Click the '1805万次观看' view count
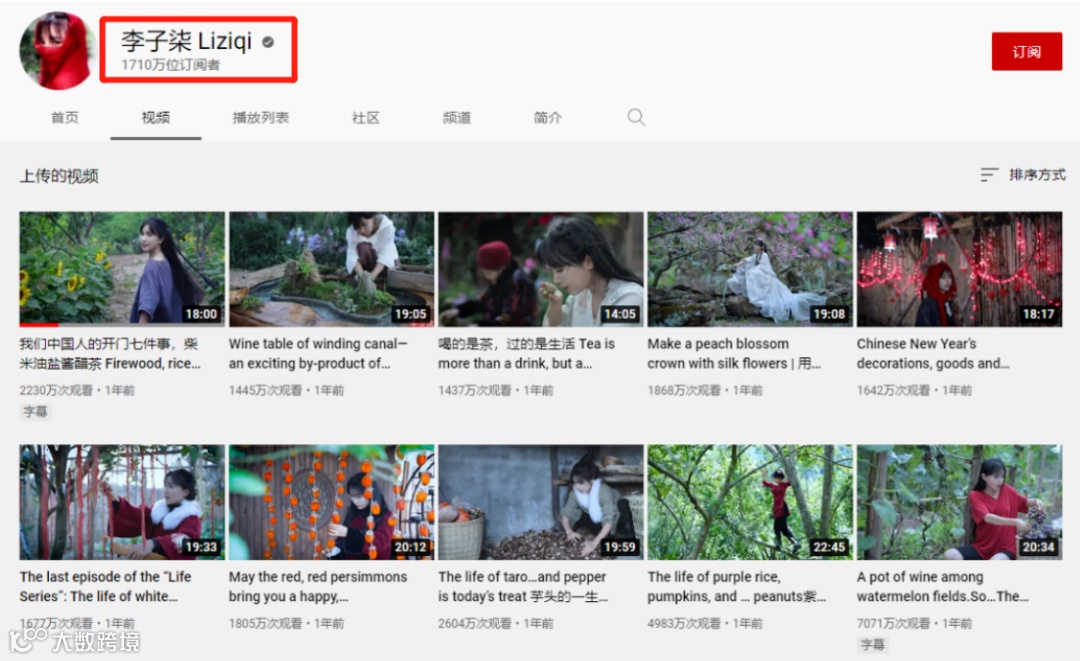 pos(265,623)
